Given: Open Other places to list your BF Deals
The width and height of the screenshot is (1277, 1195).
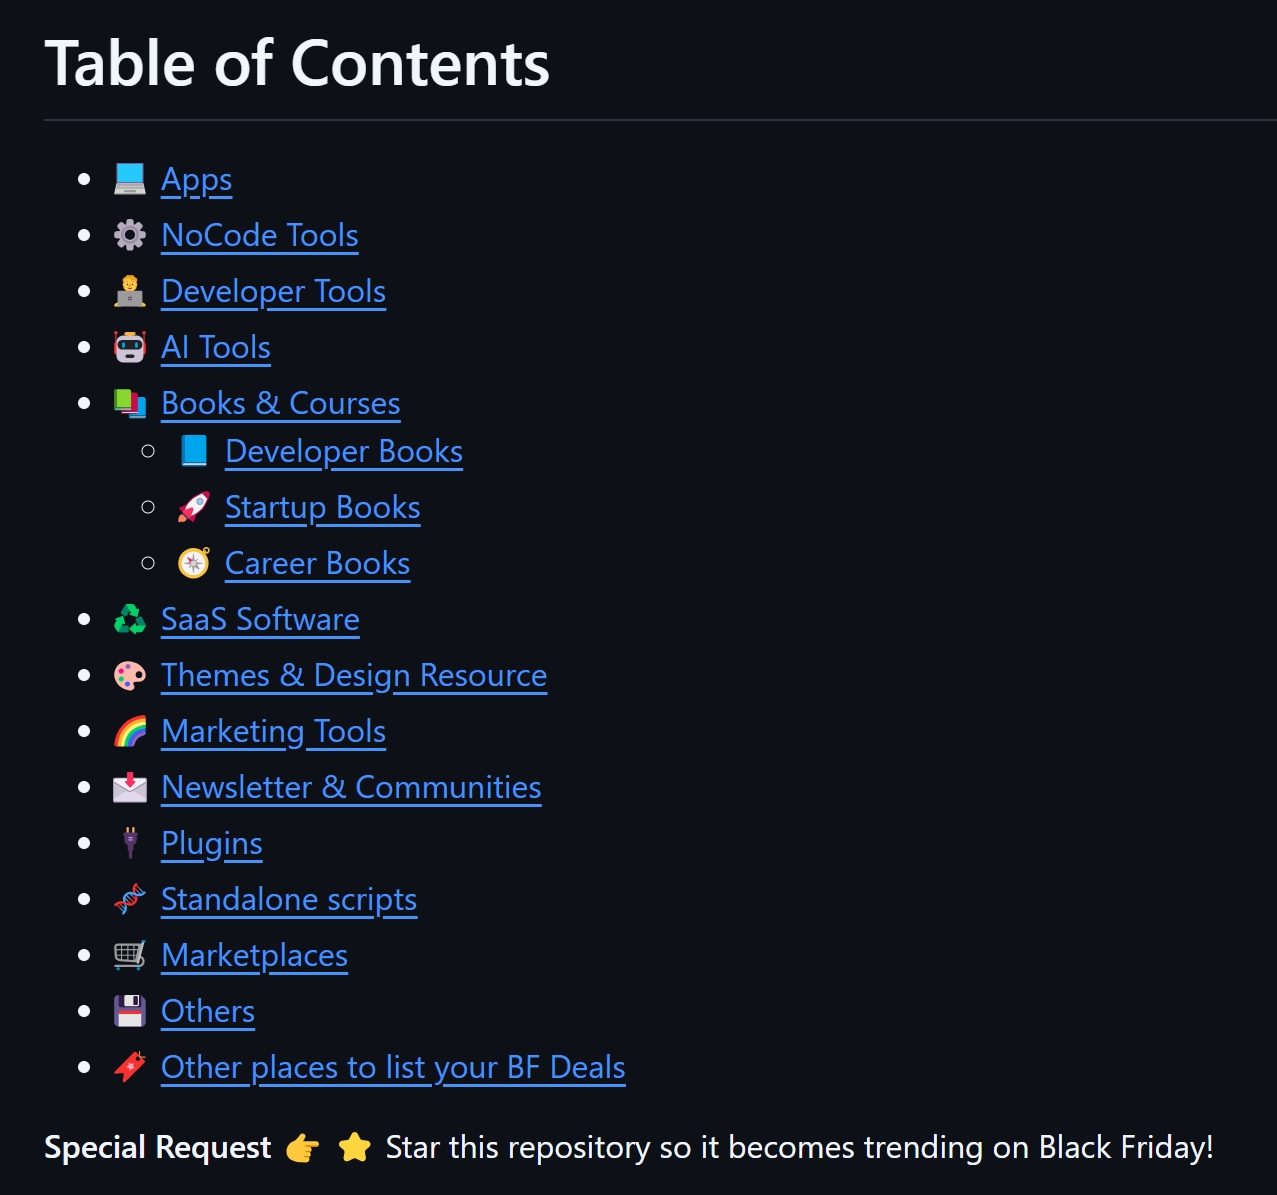Looking at the screenshot, I should click(393, 1068).
